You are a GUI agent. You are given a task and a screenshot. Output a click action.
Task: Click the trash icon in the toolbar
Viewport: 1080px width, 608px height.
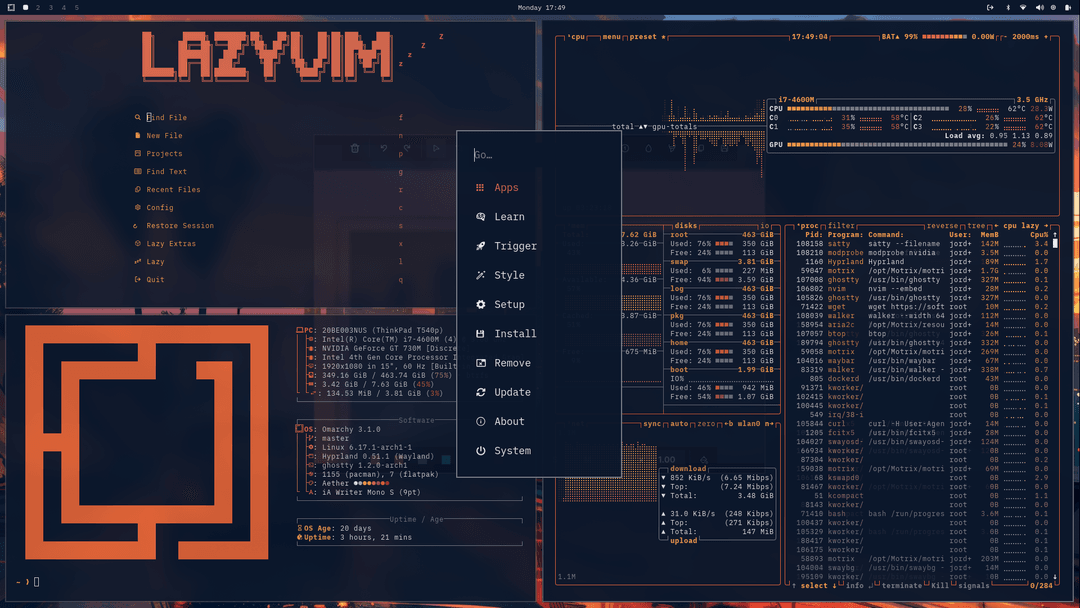(355, 147)
